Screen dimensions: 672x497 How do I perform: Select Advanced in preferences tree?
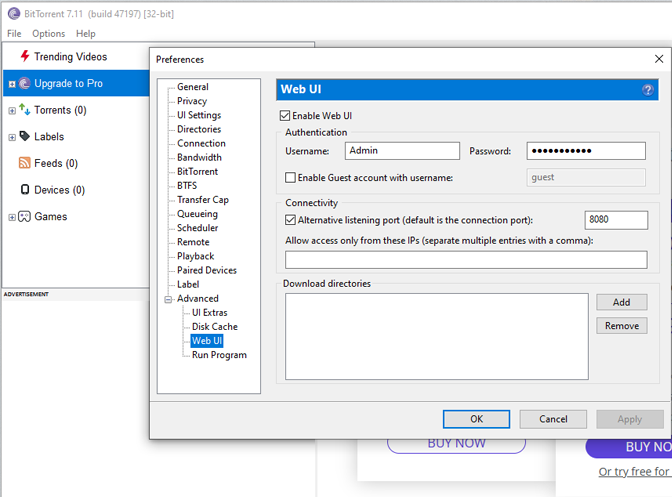[x=198, y=298]
